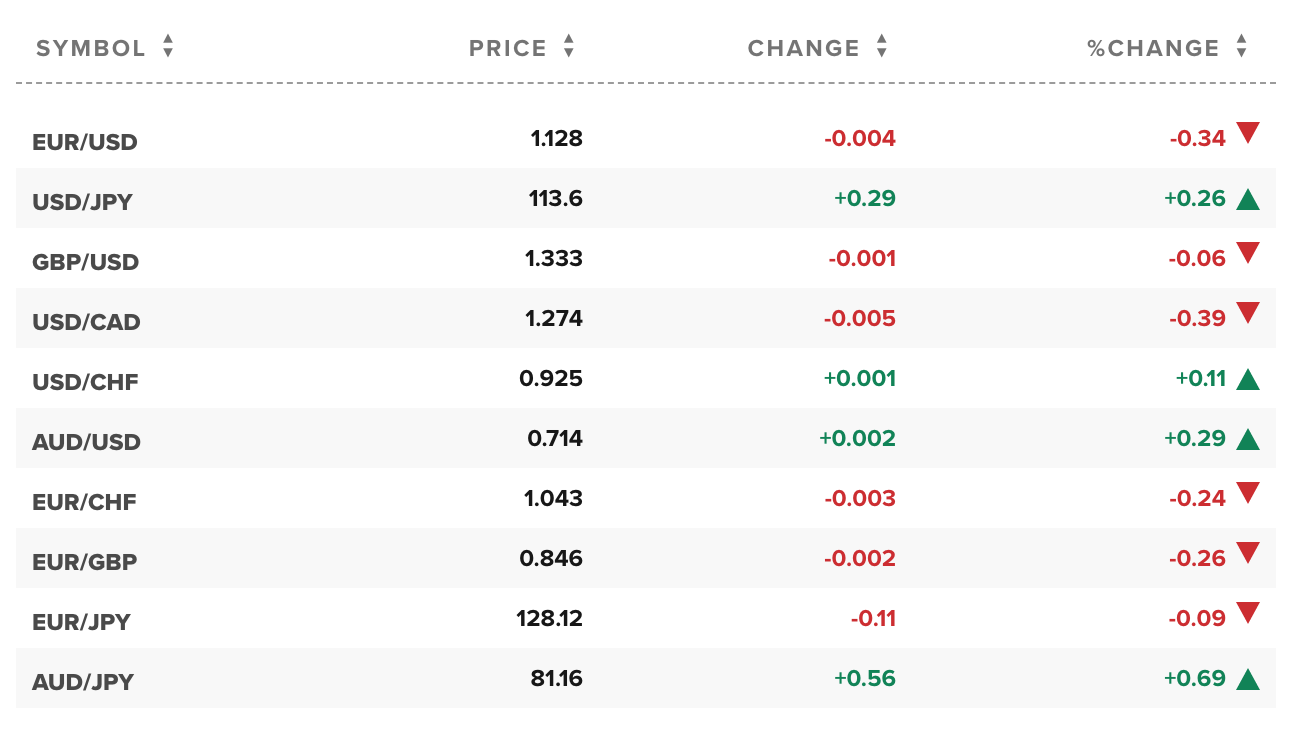Image resolution: width=1302 pixels, height=752 pixels.
Task: Click the red down arrow in EUR/CHF row
Action: 1247,492
